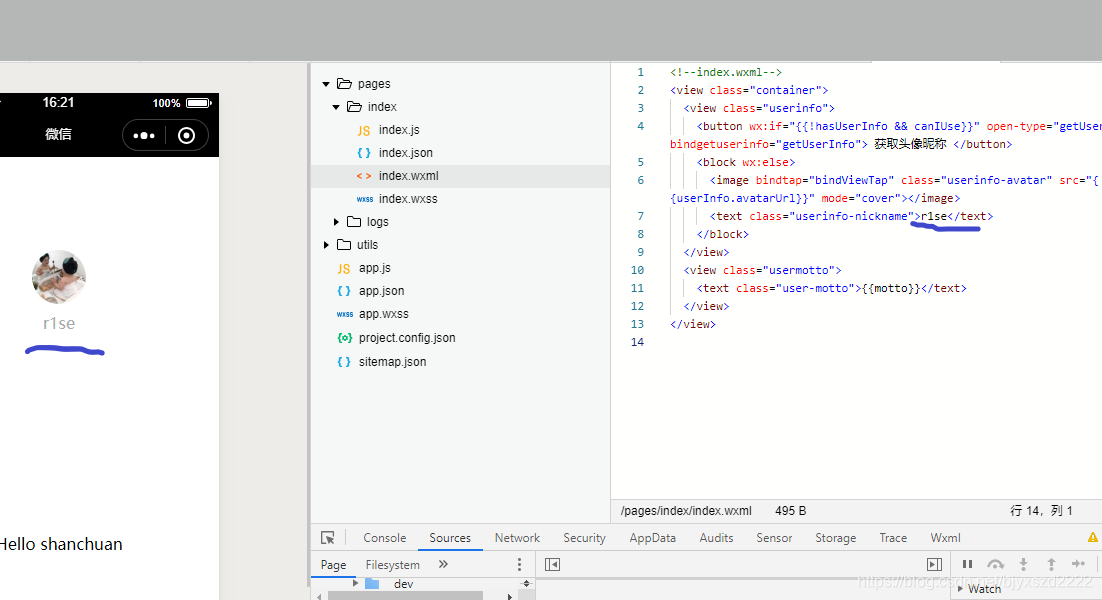Click the JS icon beside index.js
This screenshot has height=600, width=1102.
363,131
